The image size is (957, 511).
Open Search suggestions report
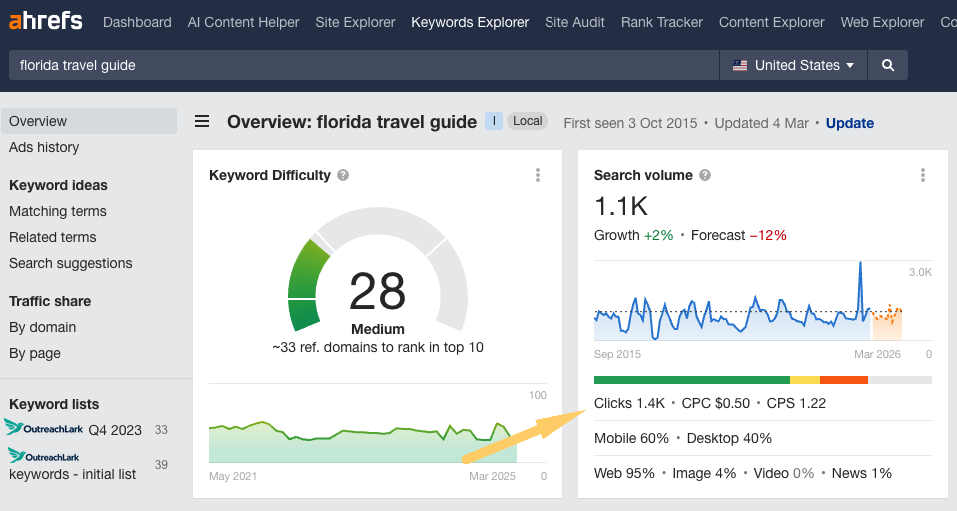[71, 263]
